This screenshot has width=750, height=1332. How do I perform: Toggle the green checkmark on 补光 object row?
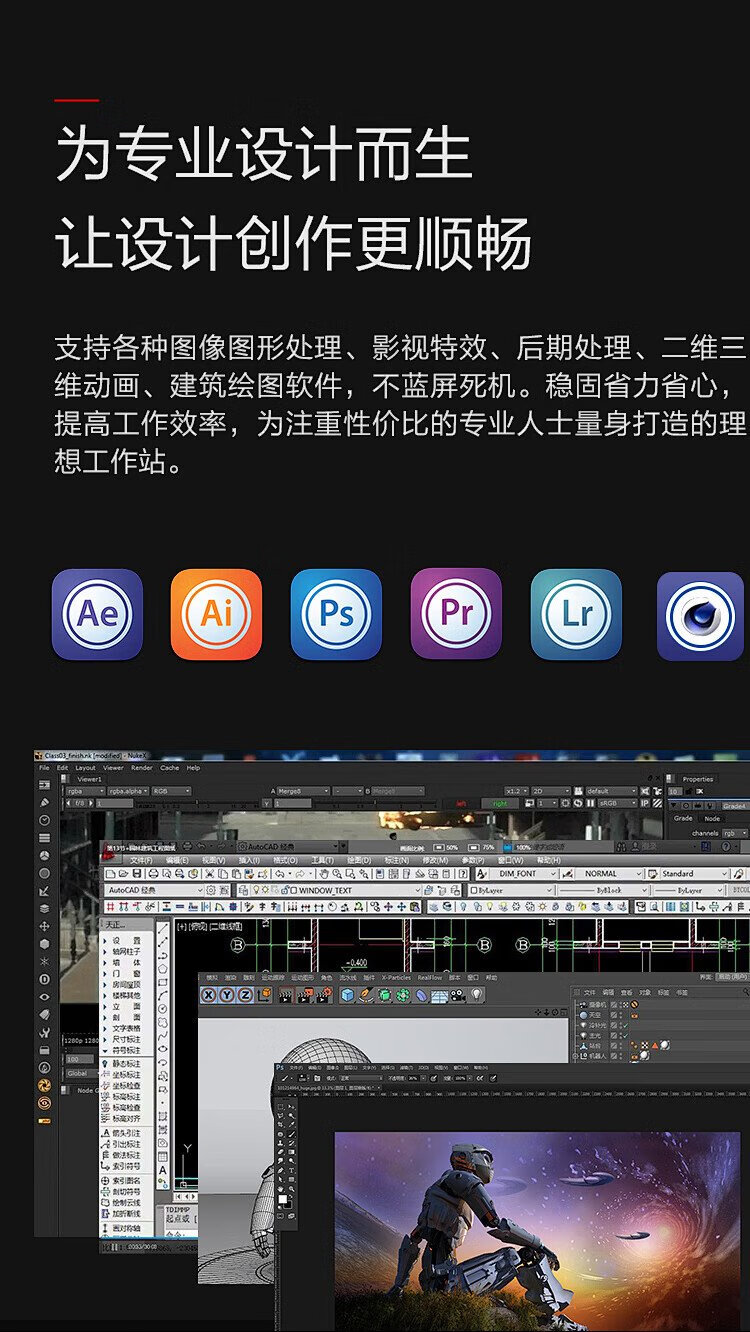click(626, 1024)
